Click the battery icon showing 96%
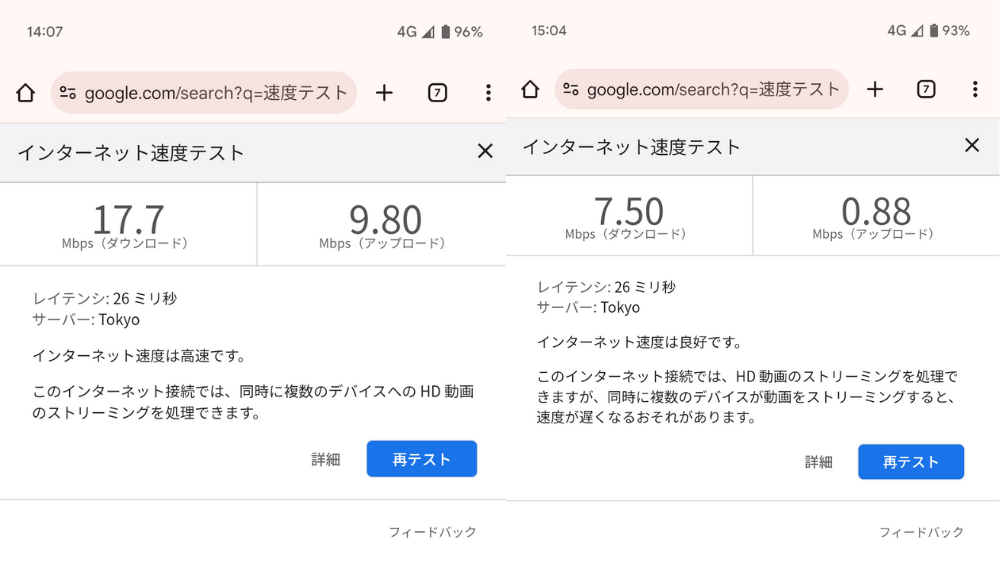This screenshot has height=562, width=1000. tap(446, 31)
